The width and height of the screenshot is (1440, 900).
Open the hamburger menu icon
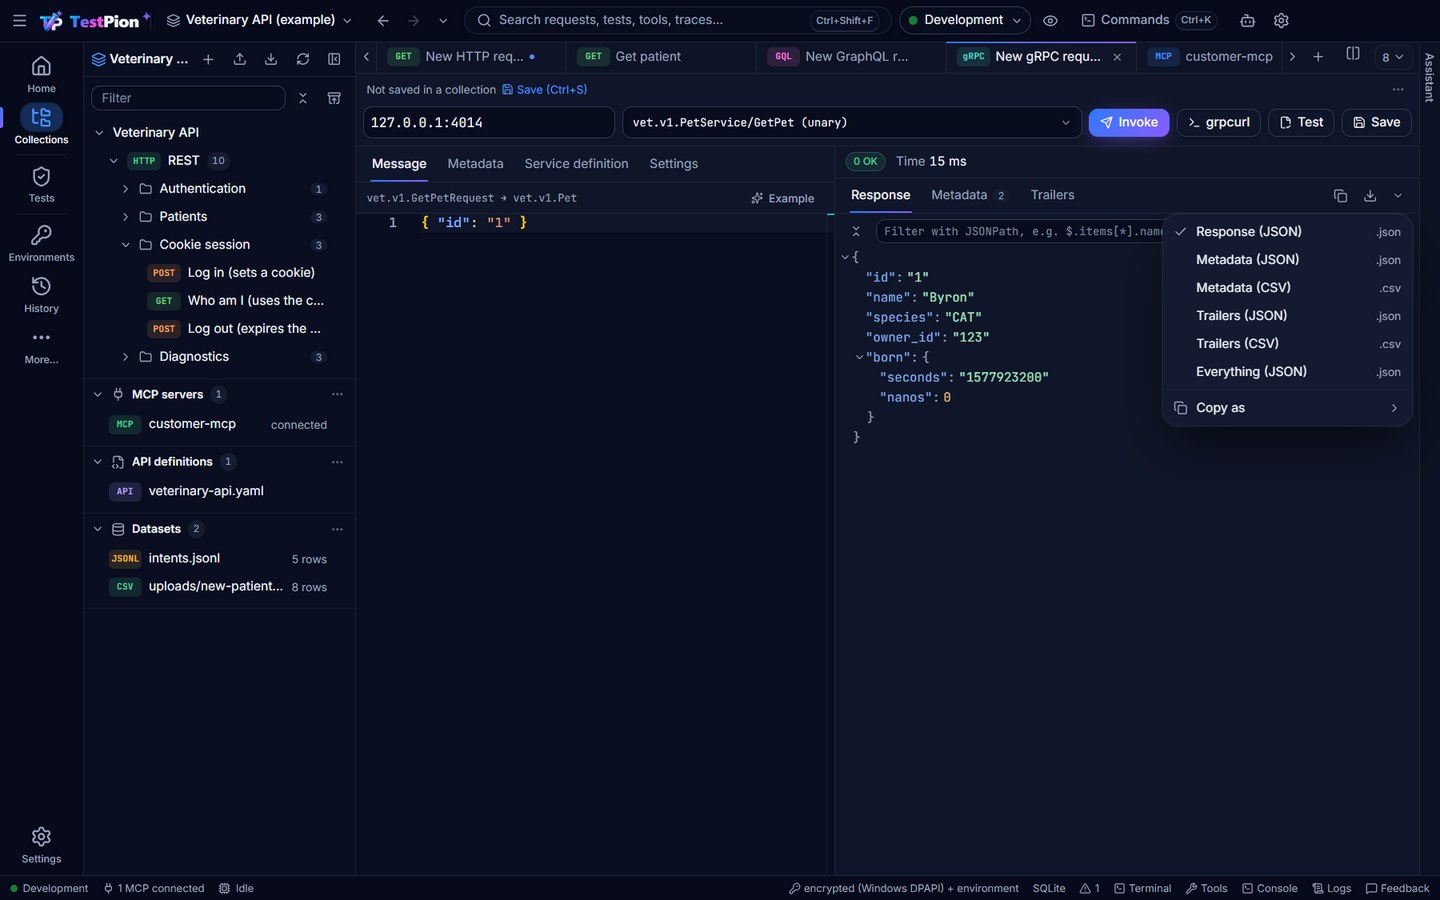[x=19, y=20]
